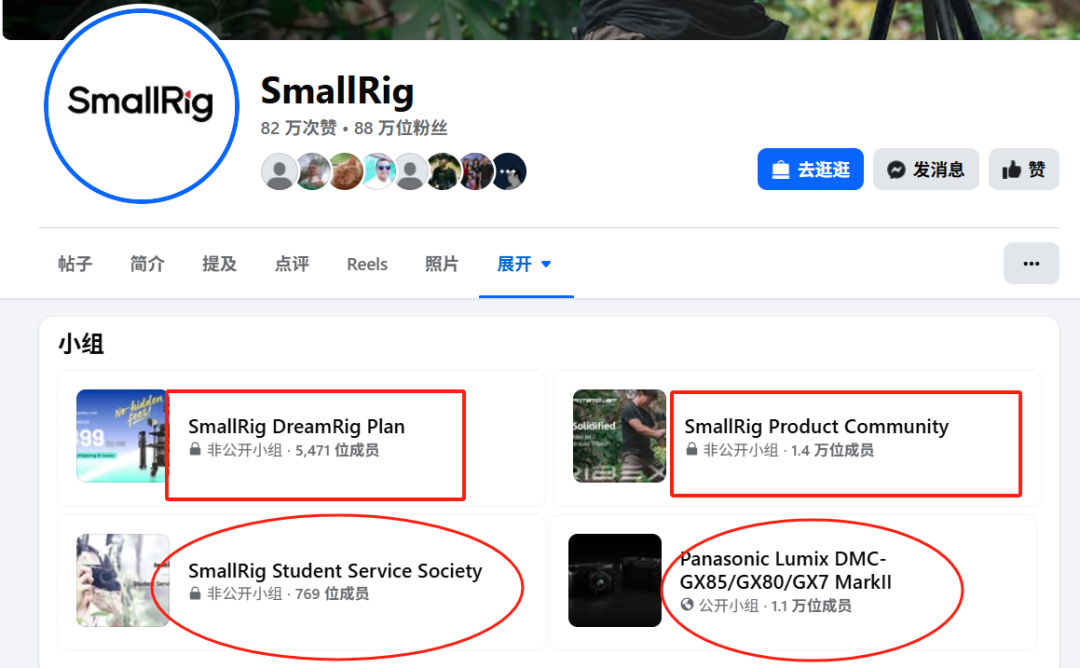Click the SmallRig profile picture

pos(141,105)
